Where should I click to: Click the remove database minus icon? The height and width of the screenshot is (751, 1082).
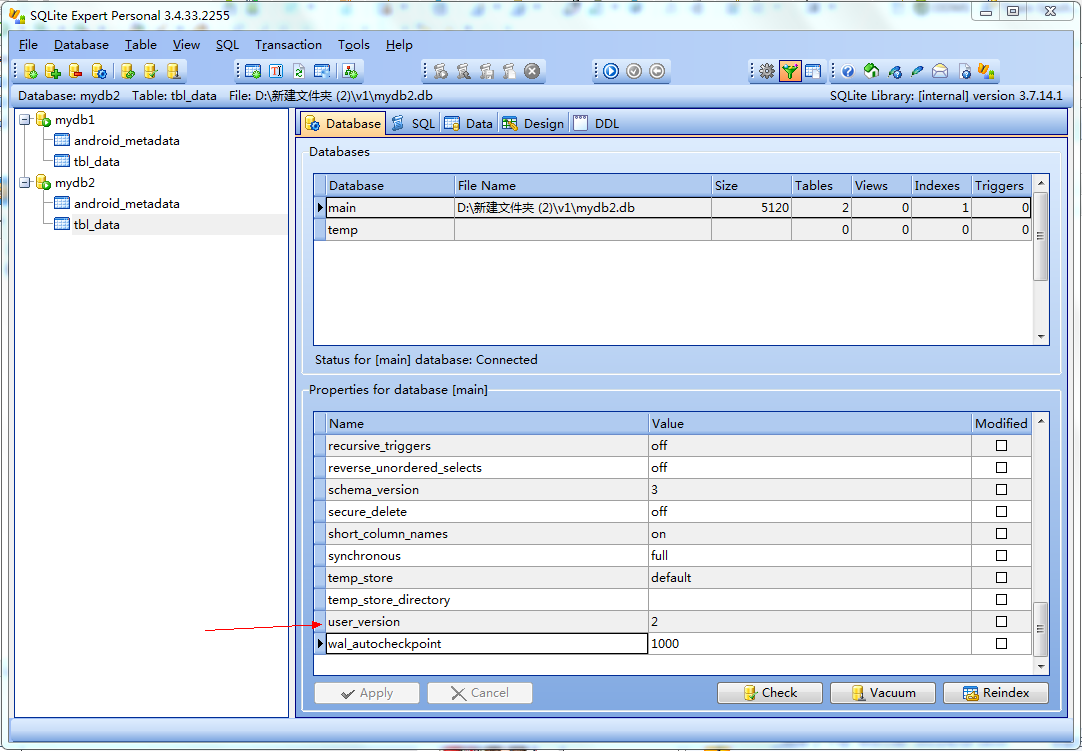(x=76, y=71)
